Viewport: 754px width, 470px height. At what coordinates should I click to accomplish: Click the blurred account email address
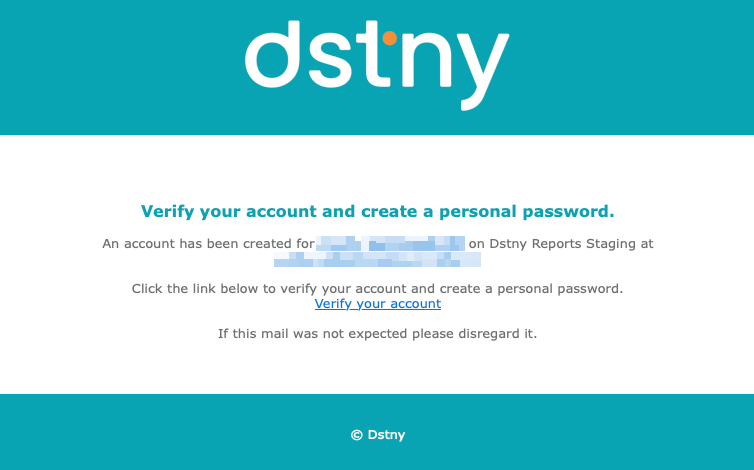(390, 243)
